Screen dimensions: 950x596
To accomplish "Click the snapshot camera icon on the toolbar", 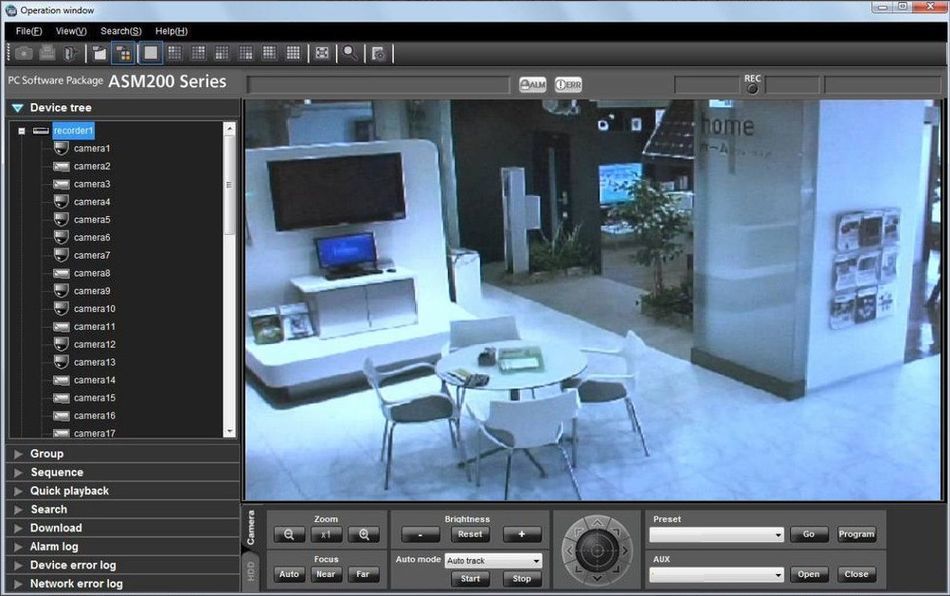I will point(23,53).
